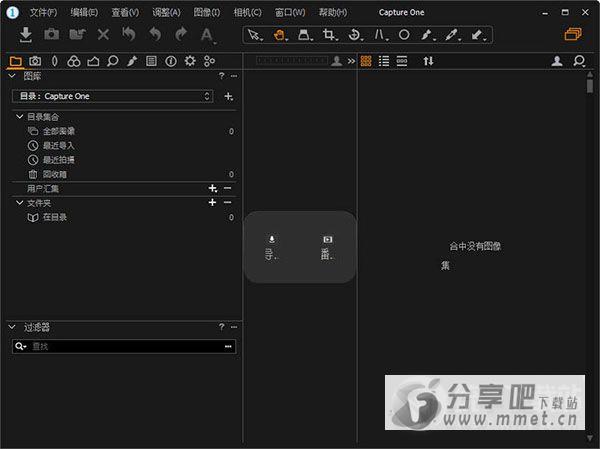The height and width of the screenshot is (449, 600).
Task: Open the 目录: Capture One dropdown
Action: 112,96
